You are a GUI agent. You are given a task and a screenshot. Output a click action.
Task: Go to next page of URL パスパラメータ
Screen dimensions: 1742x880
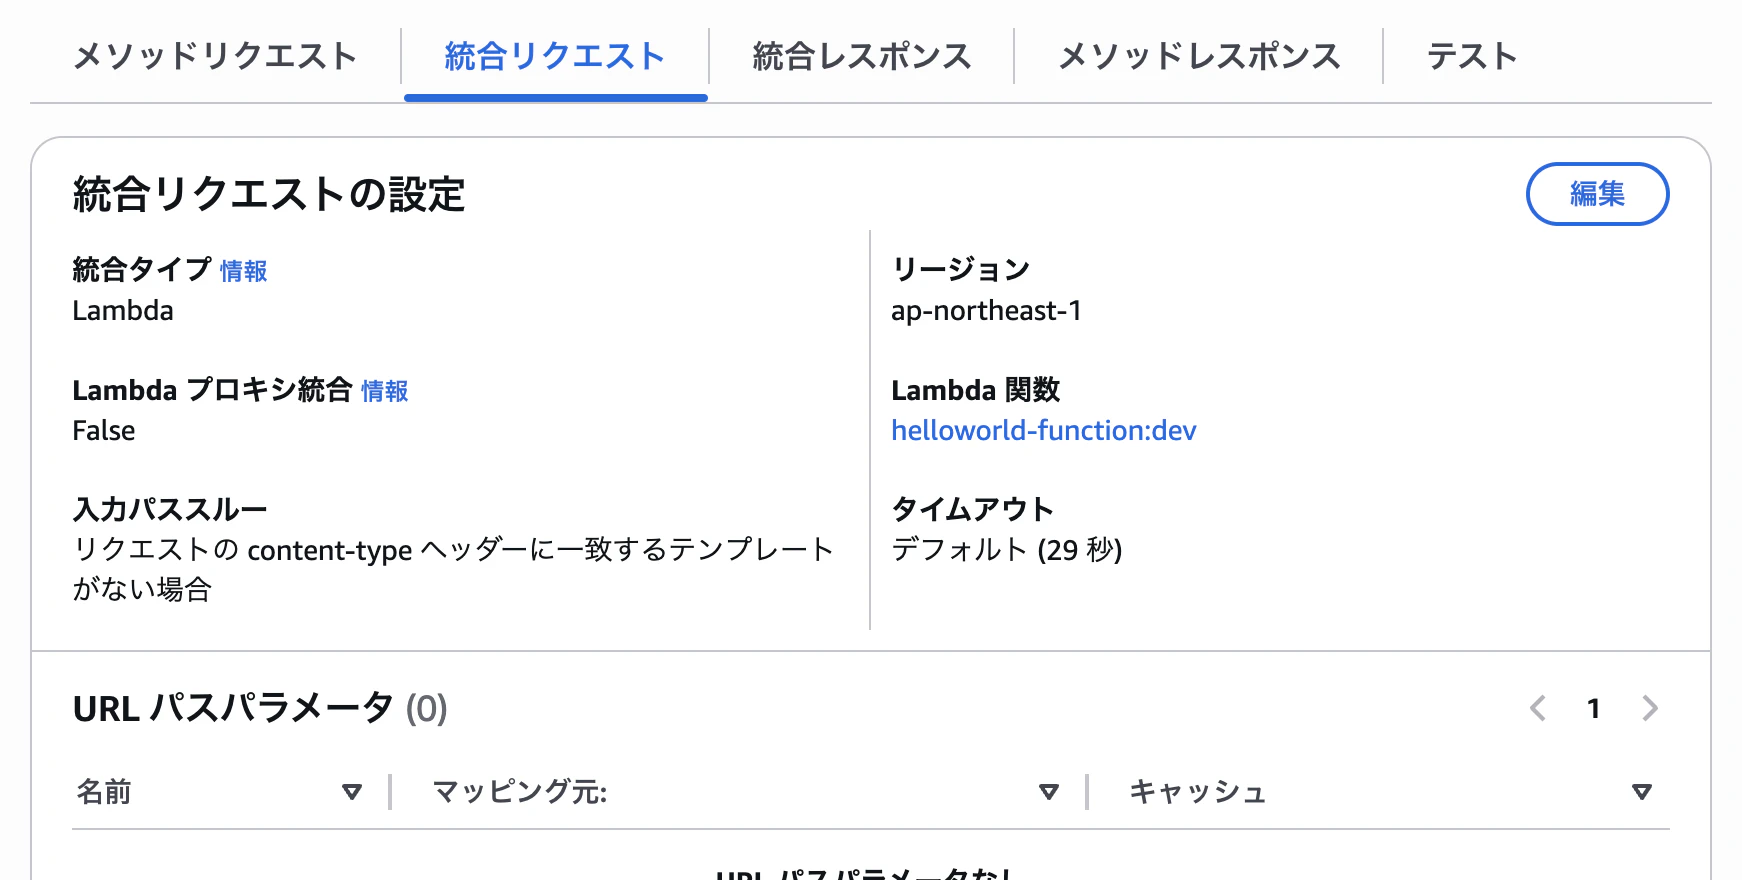1650,709
